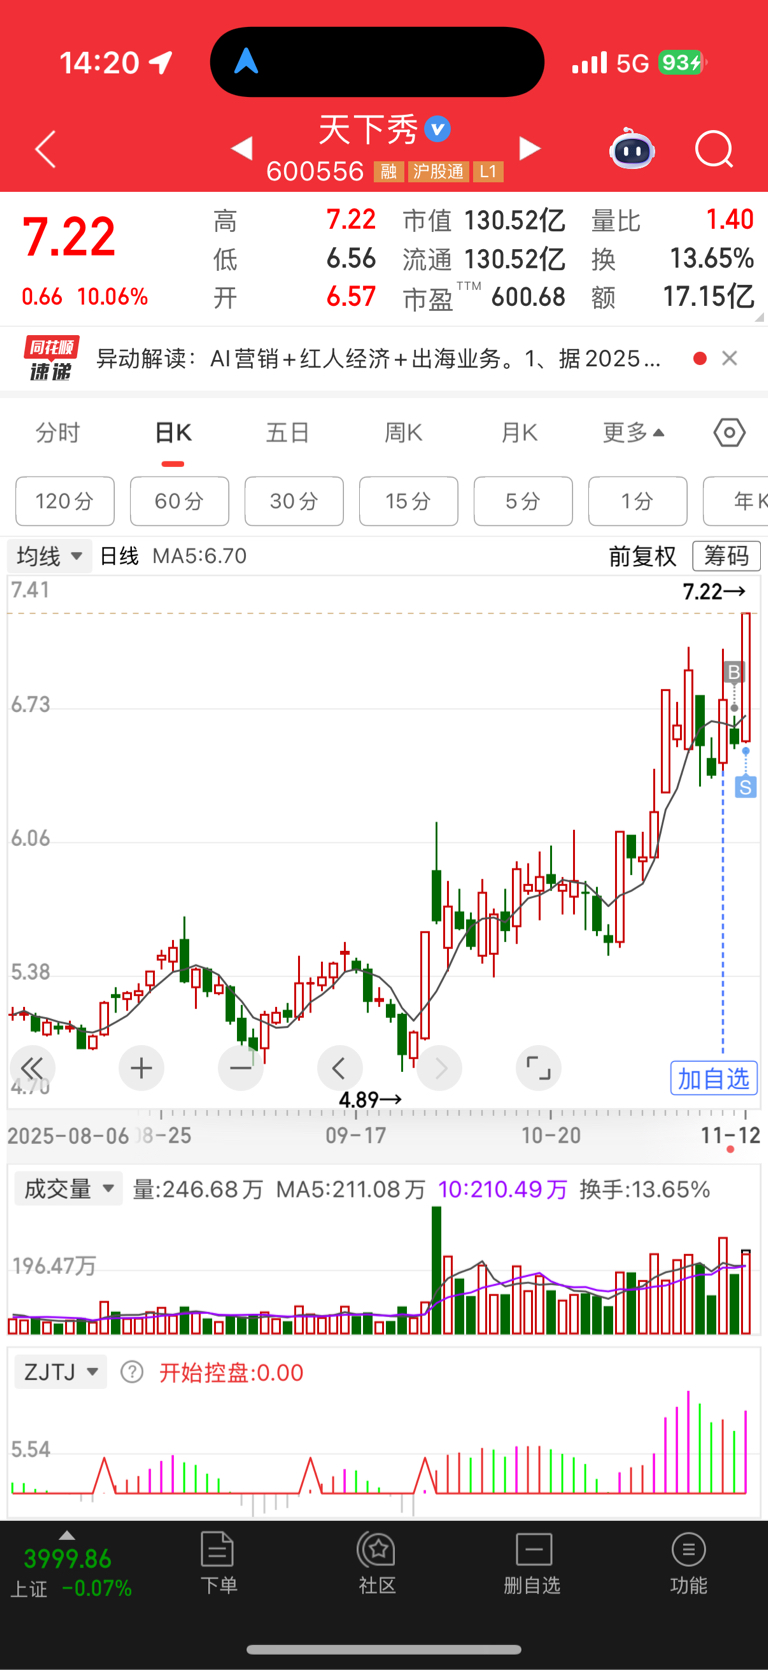Select the 日K tab

[x=173, y=433]
